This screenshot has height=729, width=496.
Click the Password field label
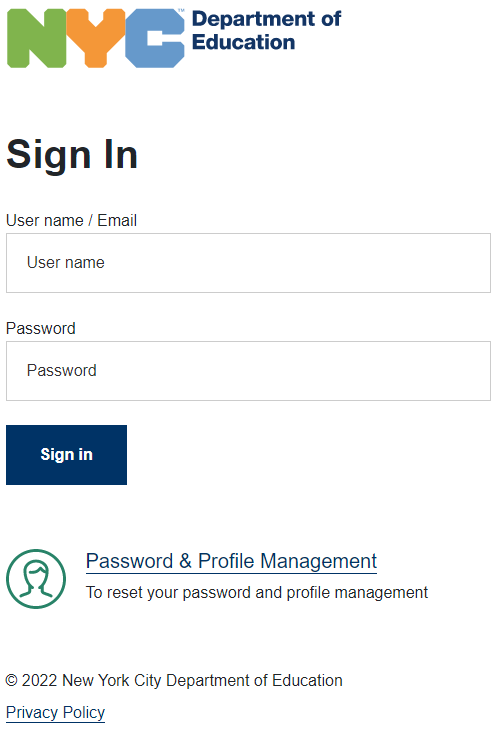tap(40, 328)
